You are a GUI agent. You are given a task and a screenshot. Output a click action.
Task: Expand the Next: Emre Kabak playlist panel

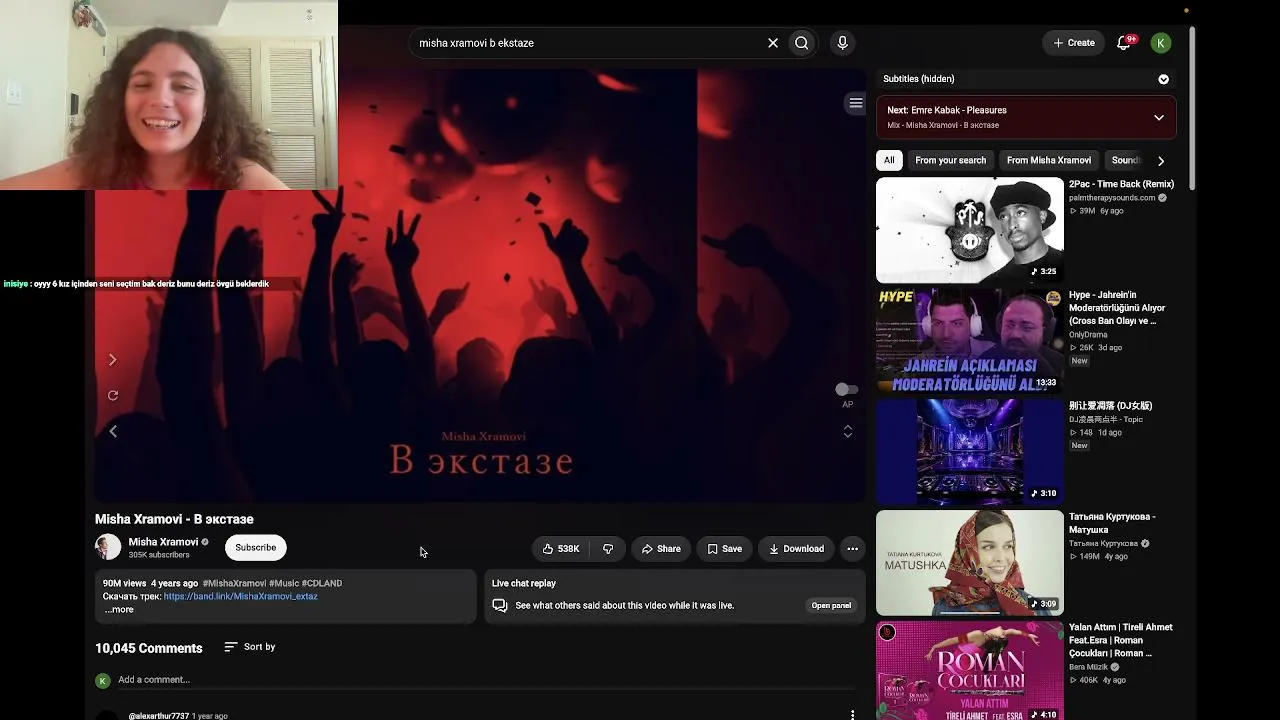1159,117
